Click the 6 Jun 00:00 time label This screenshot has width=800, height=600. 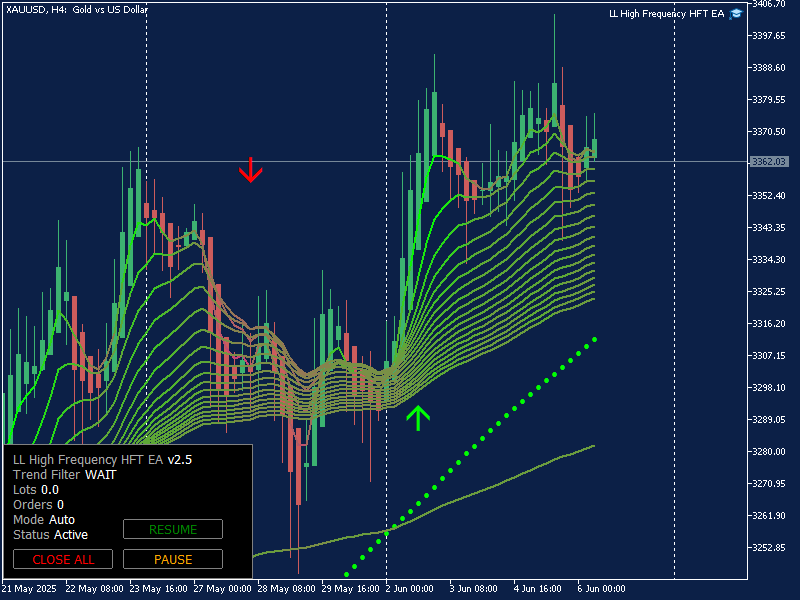[x=601, y=588]
